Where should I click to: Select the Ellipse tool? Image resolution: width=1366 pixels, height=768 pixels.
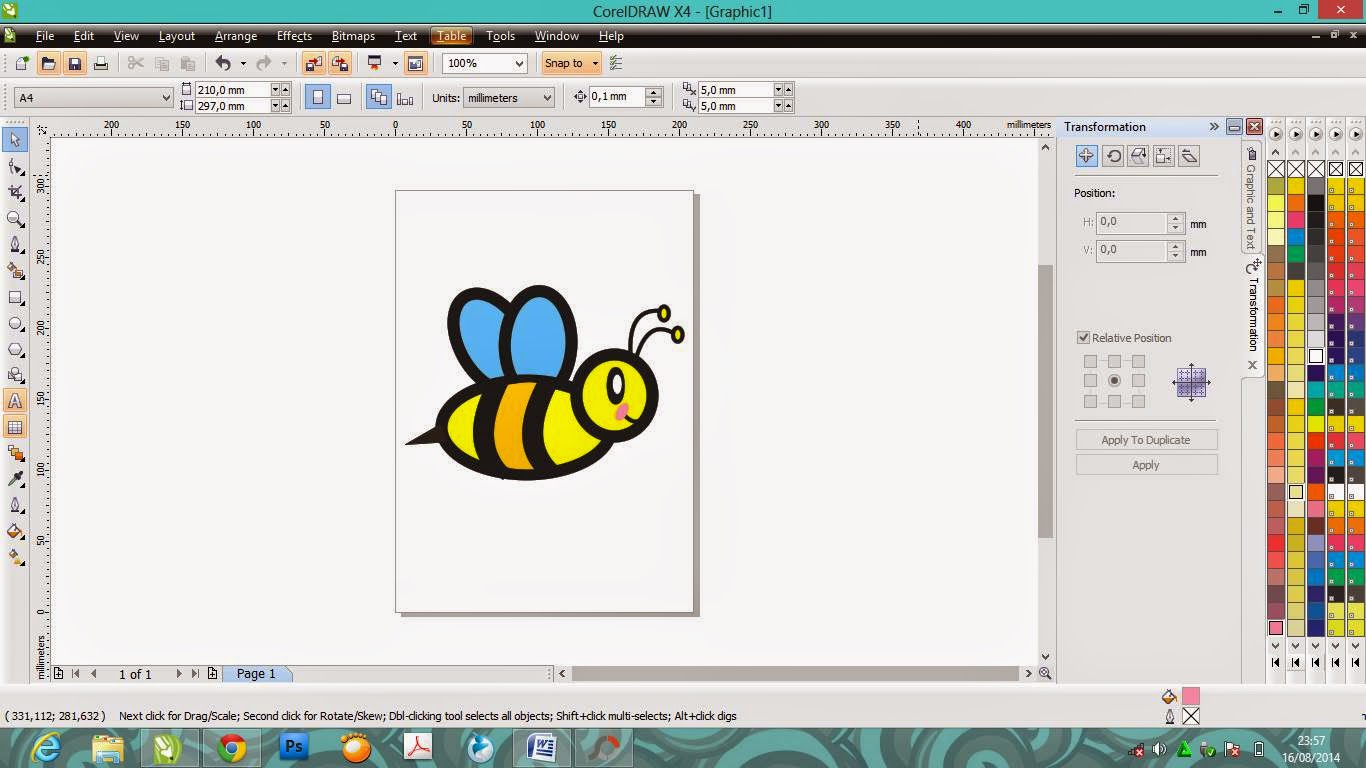pos(14,323)
